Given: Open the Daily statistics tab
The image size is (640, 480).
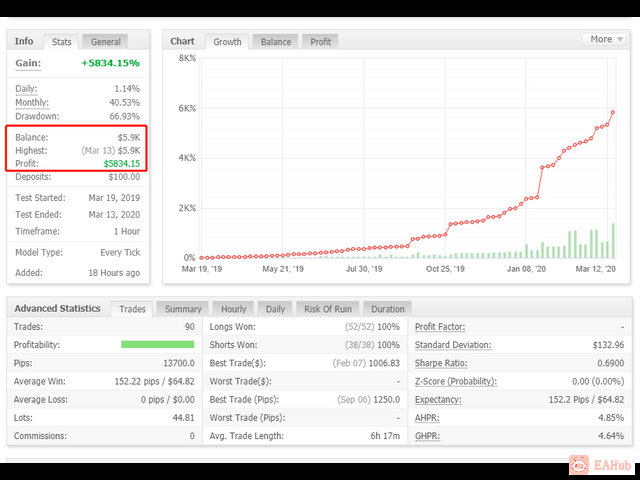Looking at the screenshot, I should tap(275, 309).
